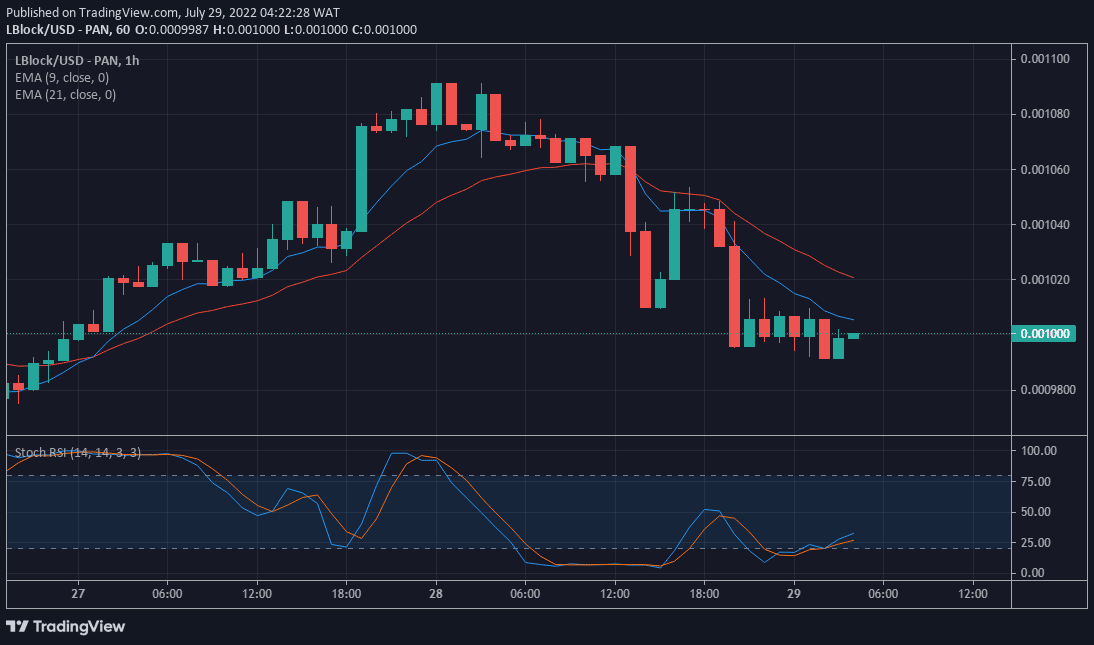1094x645 pixels.
Task: Click the EMA (9, close, 0) indicator label
Action: click(62, 77)
